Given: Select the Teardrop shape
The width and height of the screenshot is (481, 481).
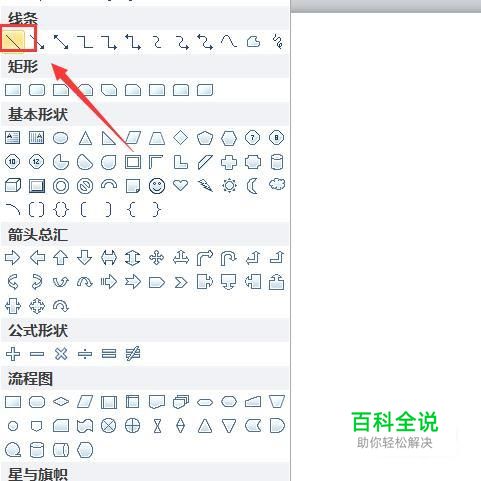Looking at the screenshot, I should coord(109,162).
